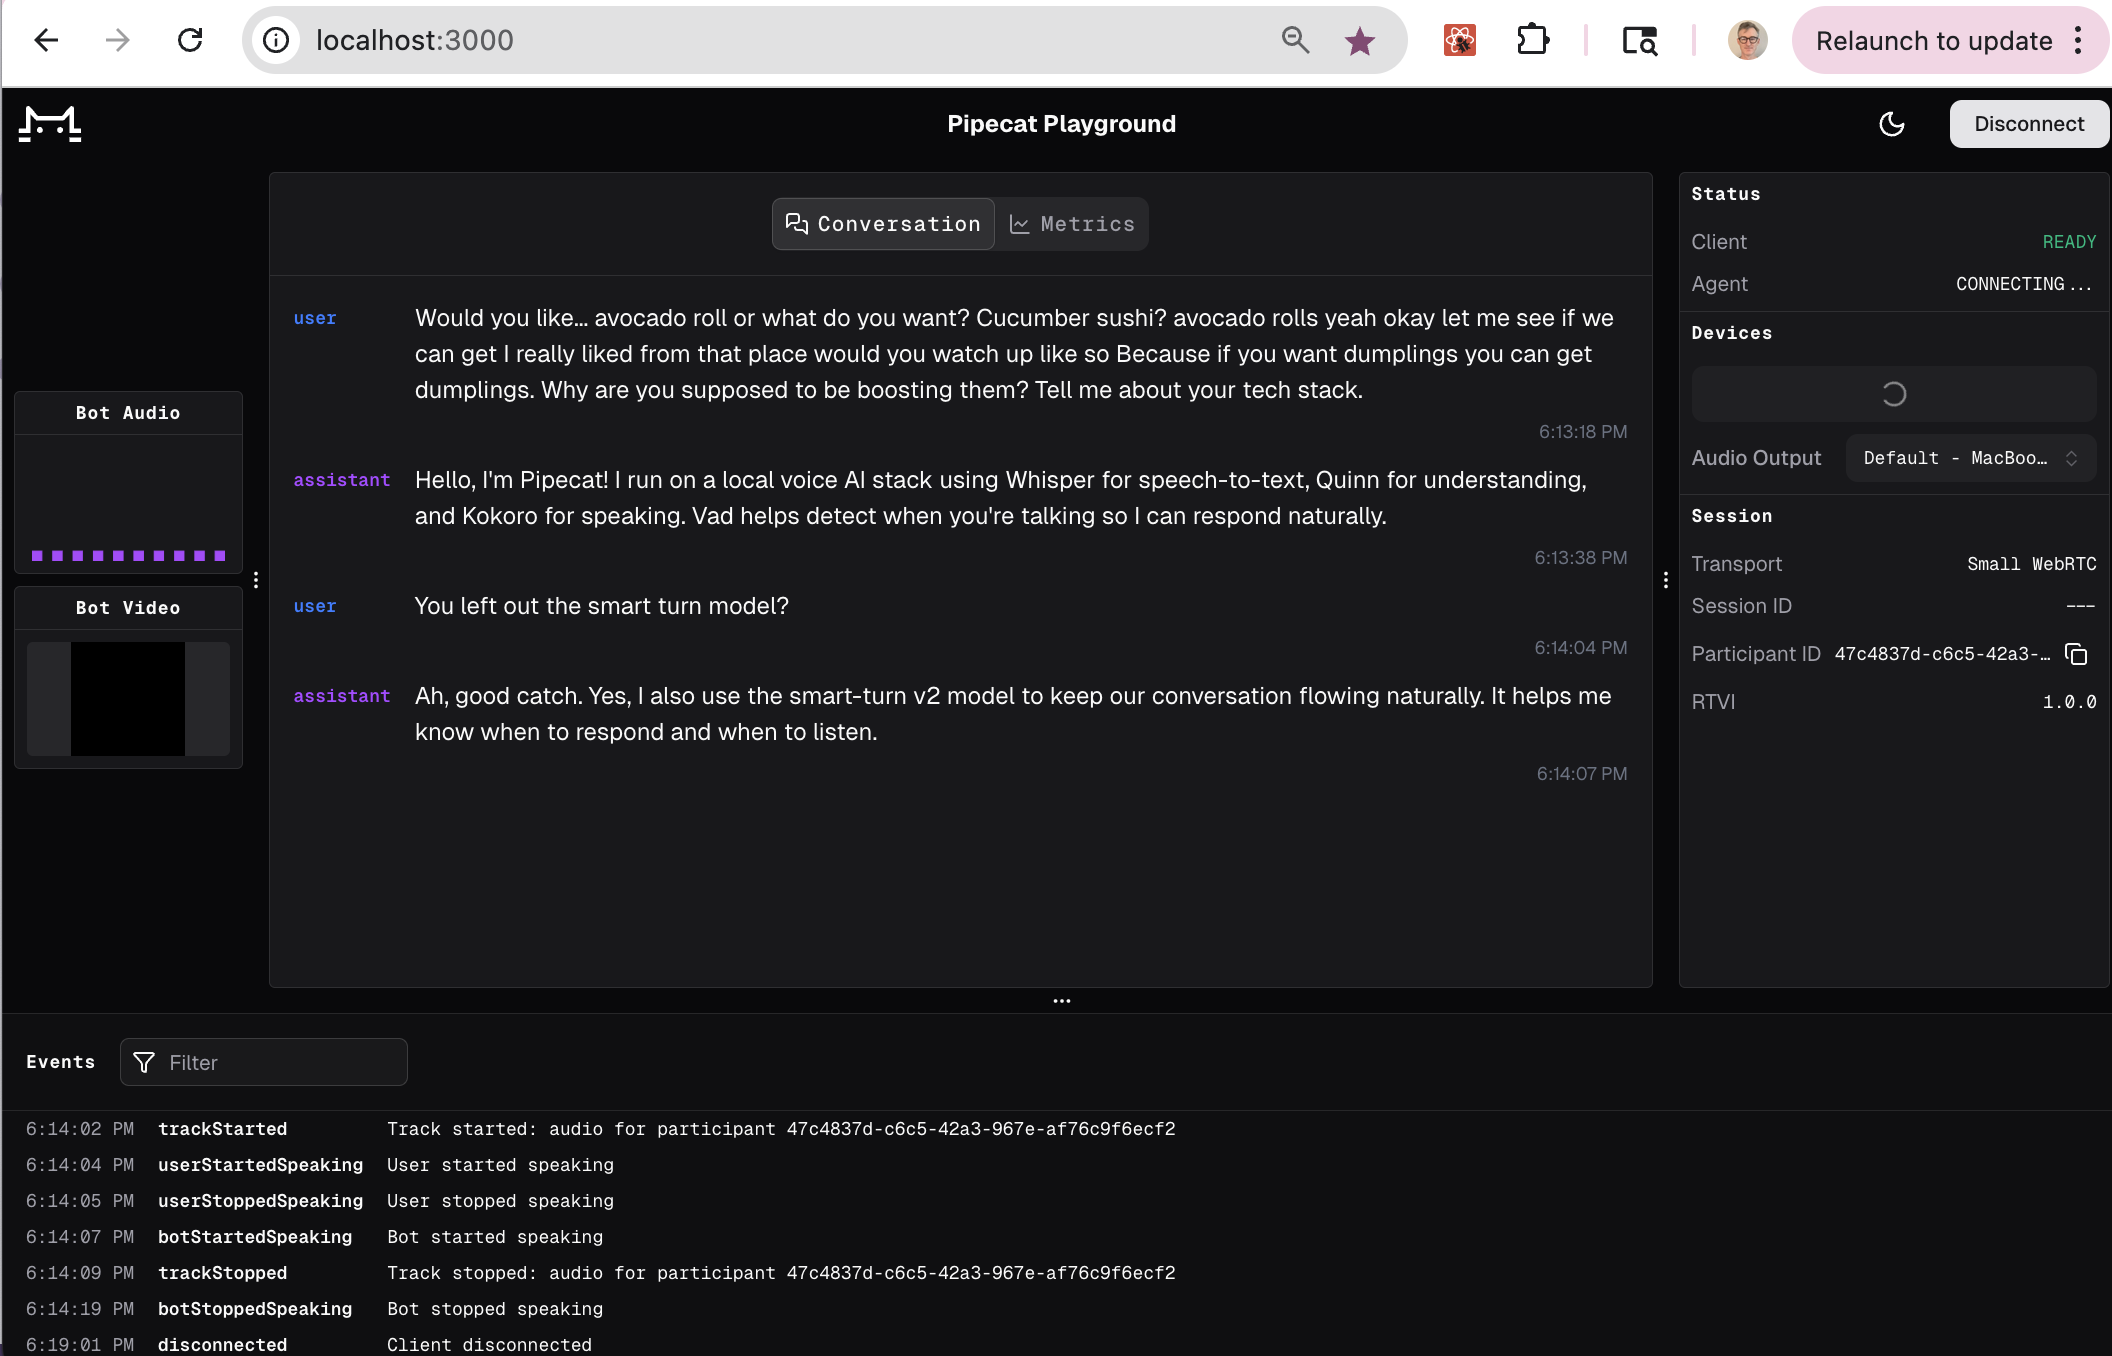Click the right panel resize handle
The width and height of the screenshot is (2112, 1356).
[x=1666, y=580]
